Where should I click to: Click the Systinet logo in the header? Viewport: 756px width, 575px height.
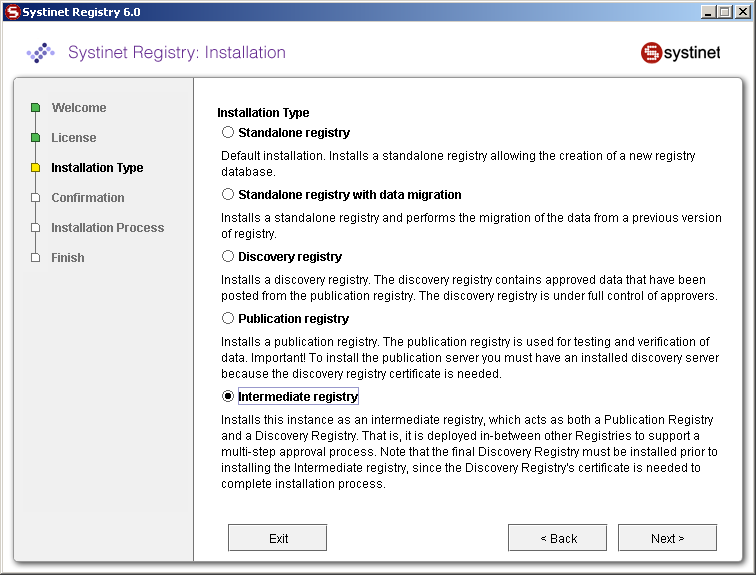click(680, 53)
